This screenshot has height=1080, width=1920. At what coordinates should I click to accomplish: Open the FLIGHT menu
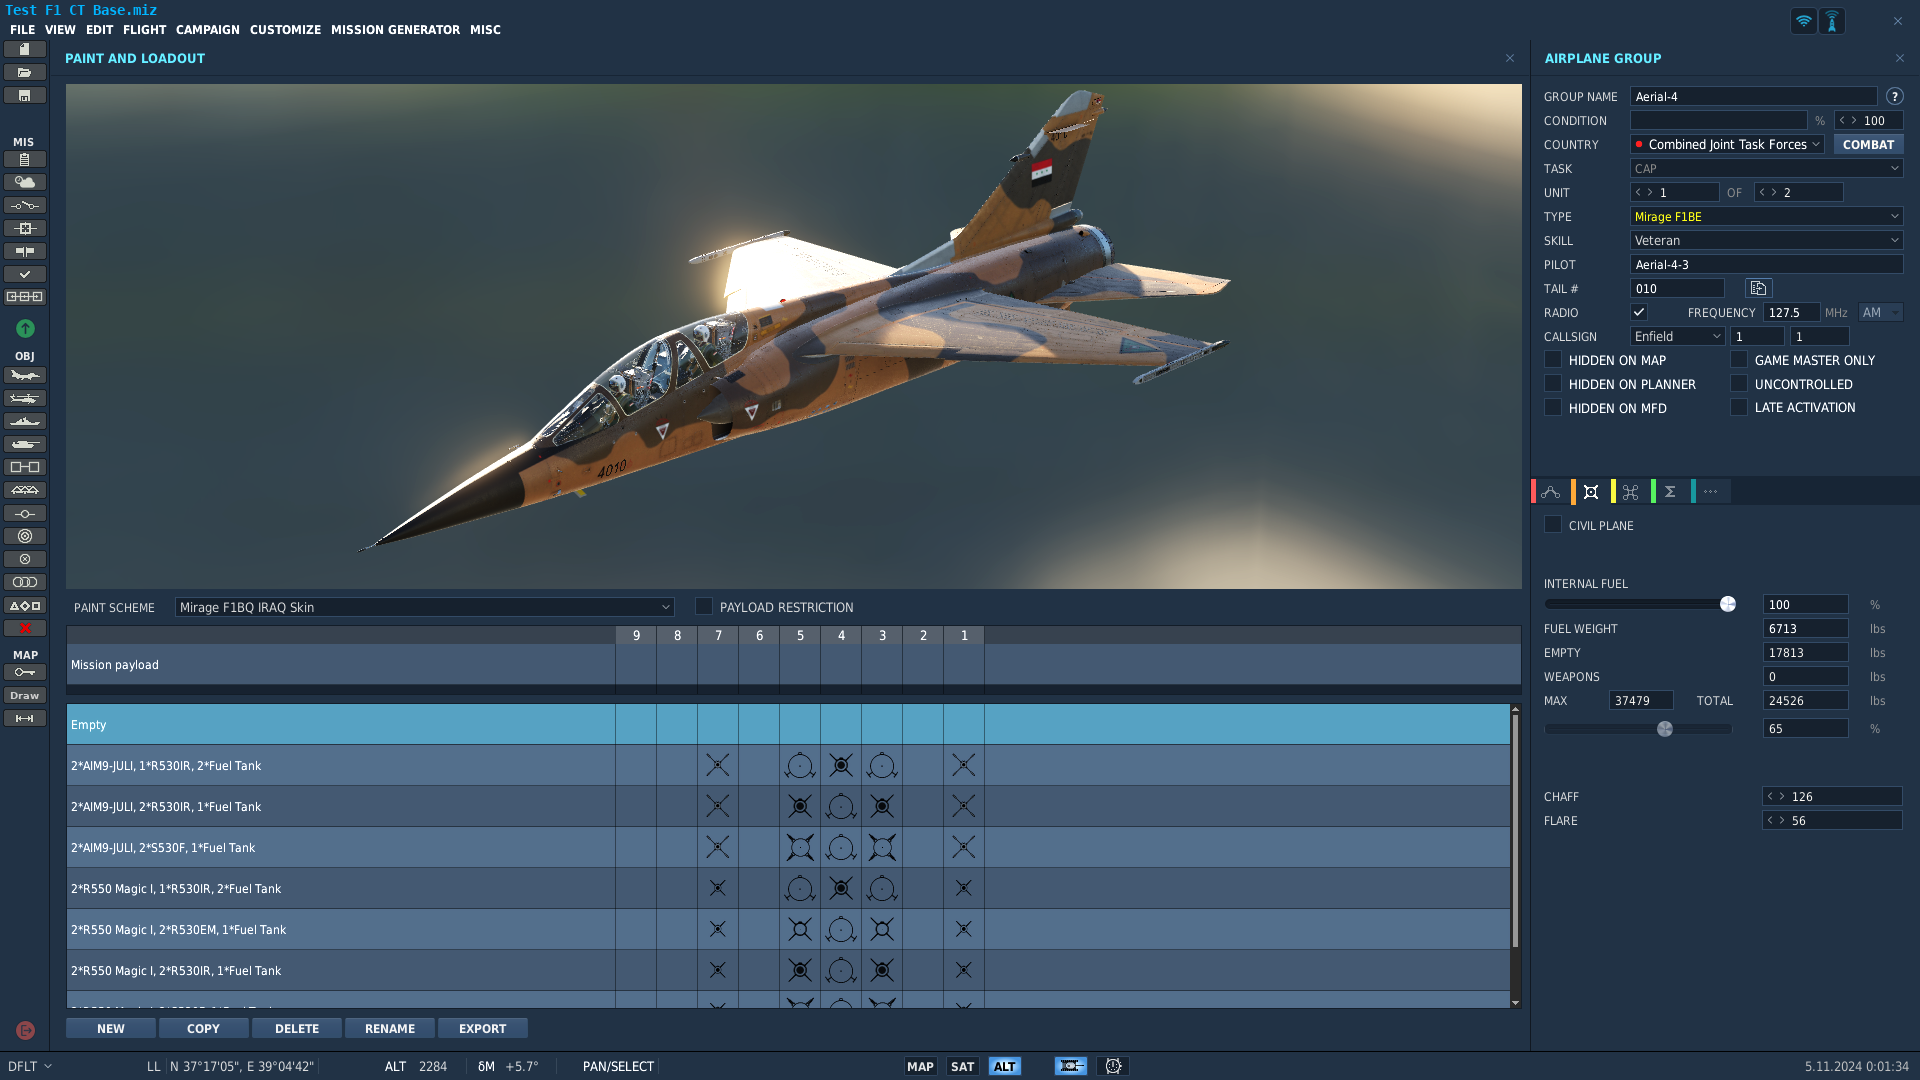click(144, 29)
